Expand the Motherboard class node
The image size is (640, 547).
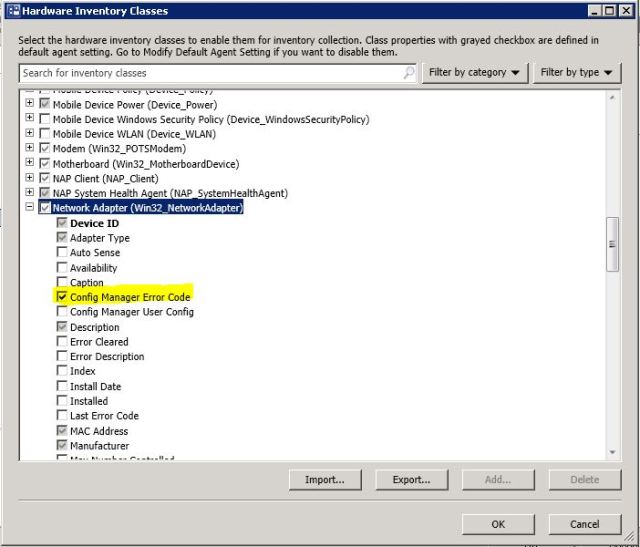pos(29,164)
